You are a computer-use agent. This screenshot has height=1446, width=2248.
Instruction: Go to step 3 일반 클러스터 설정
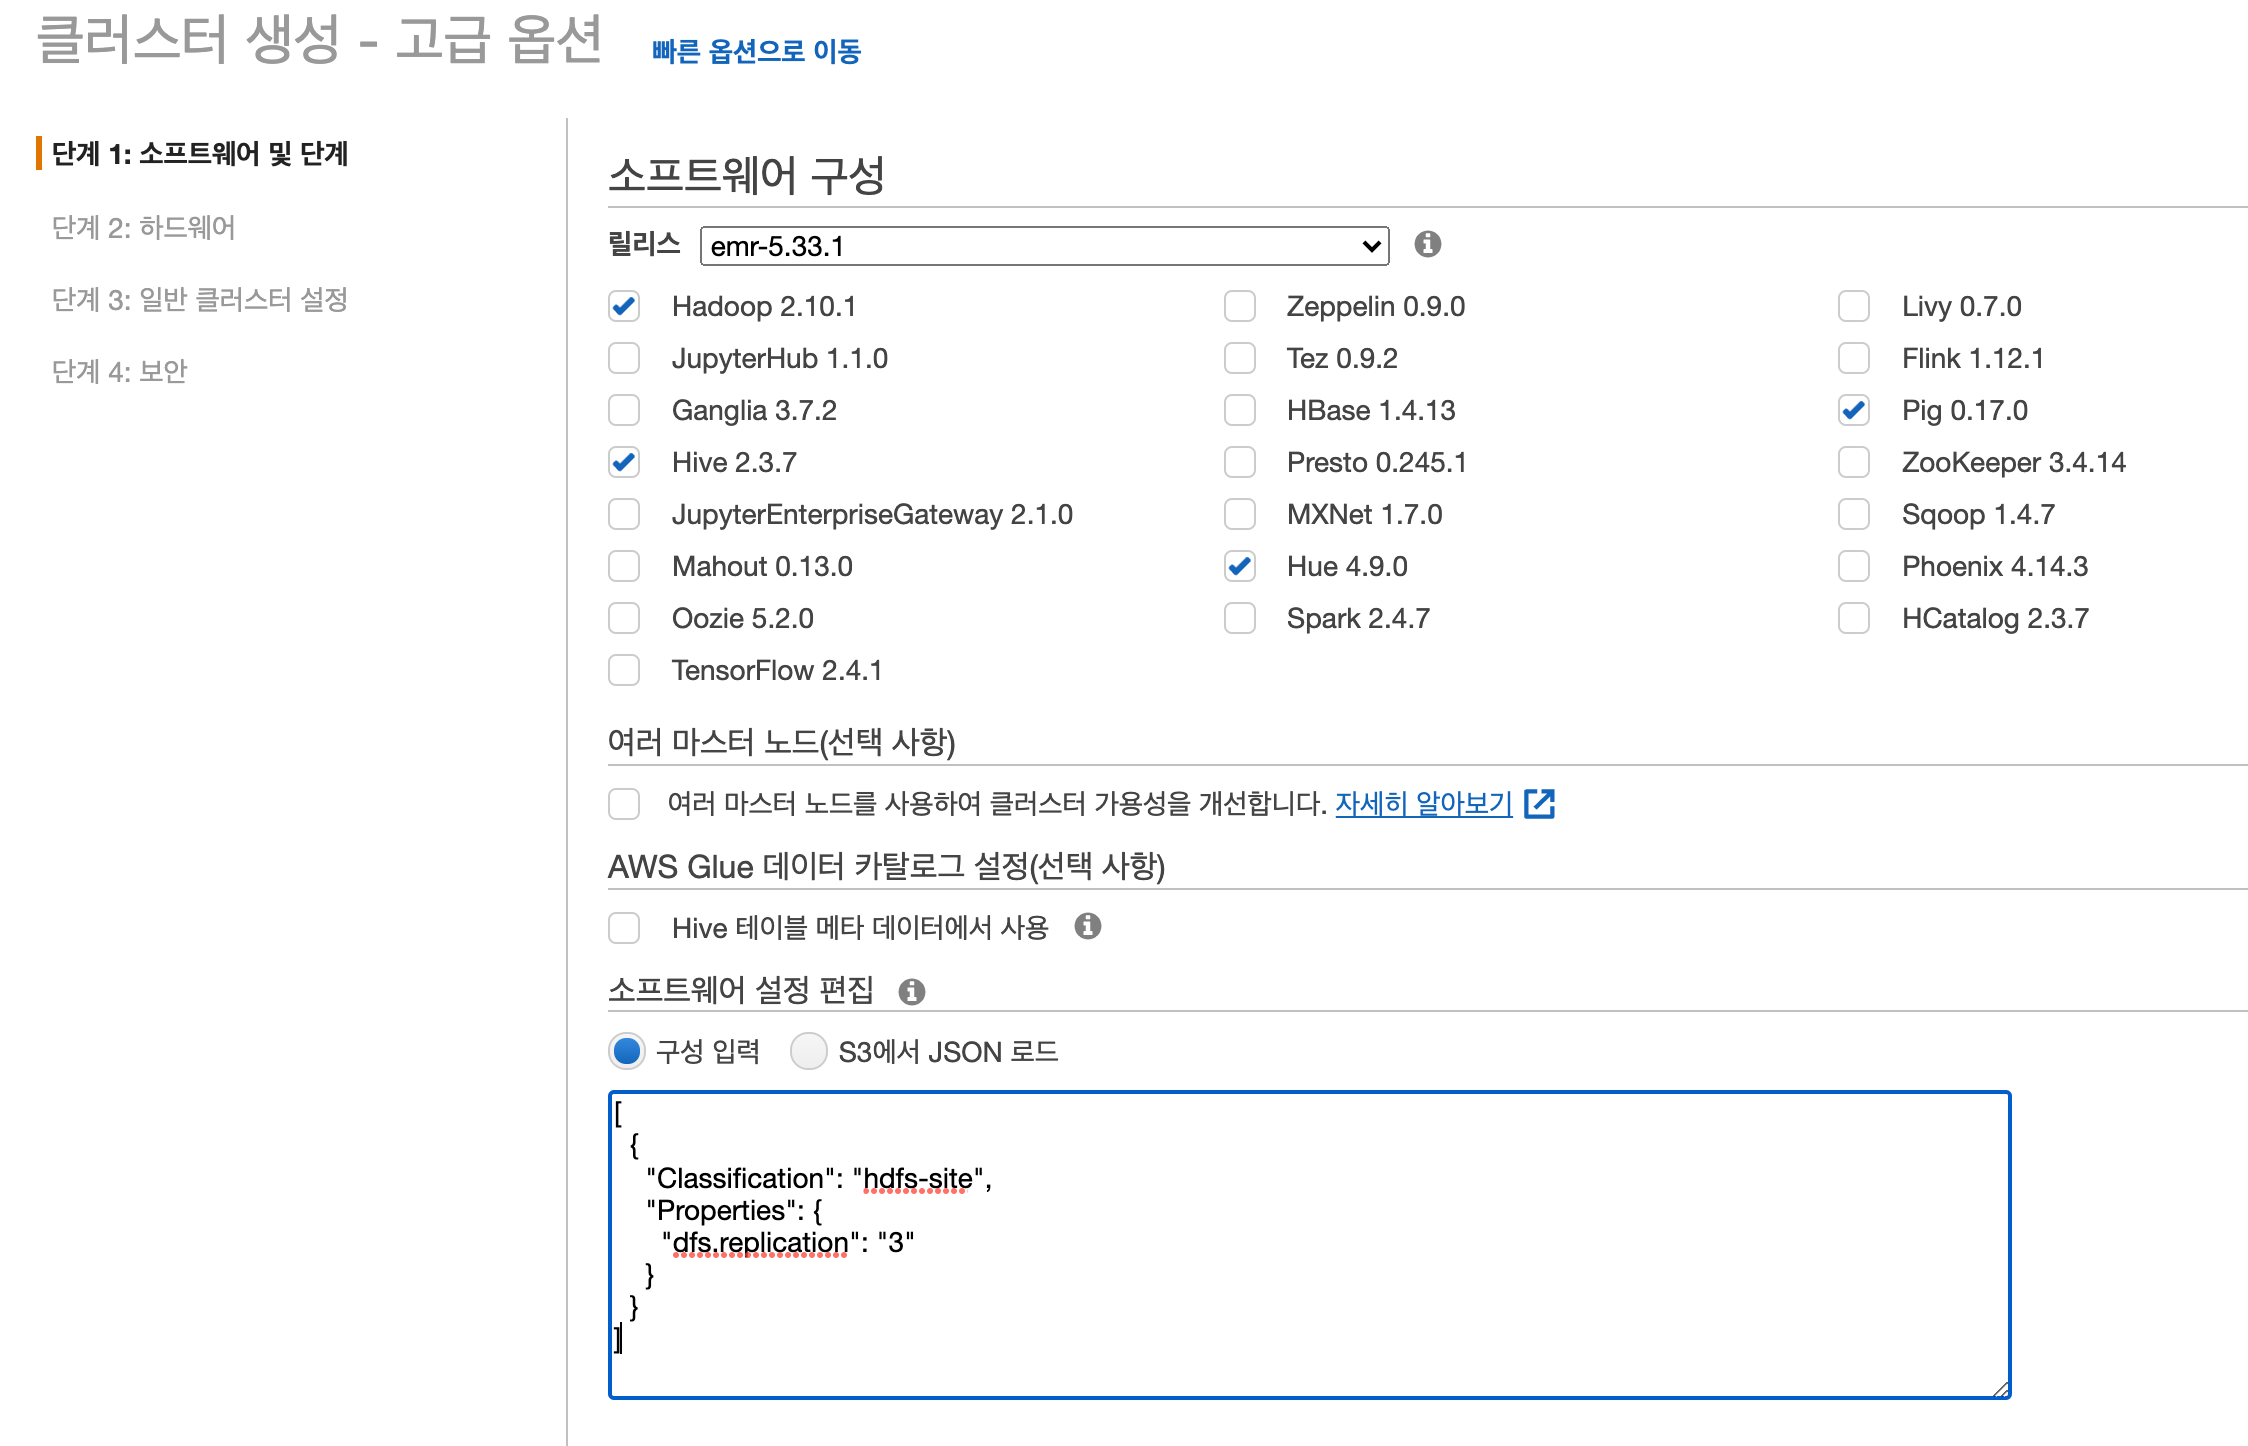[199, 300]
